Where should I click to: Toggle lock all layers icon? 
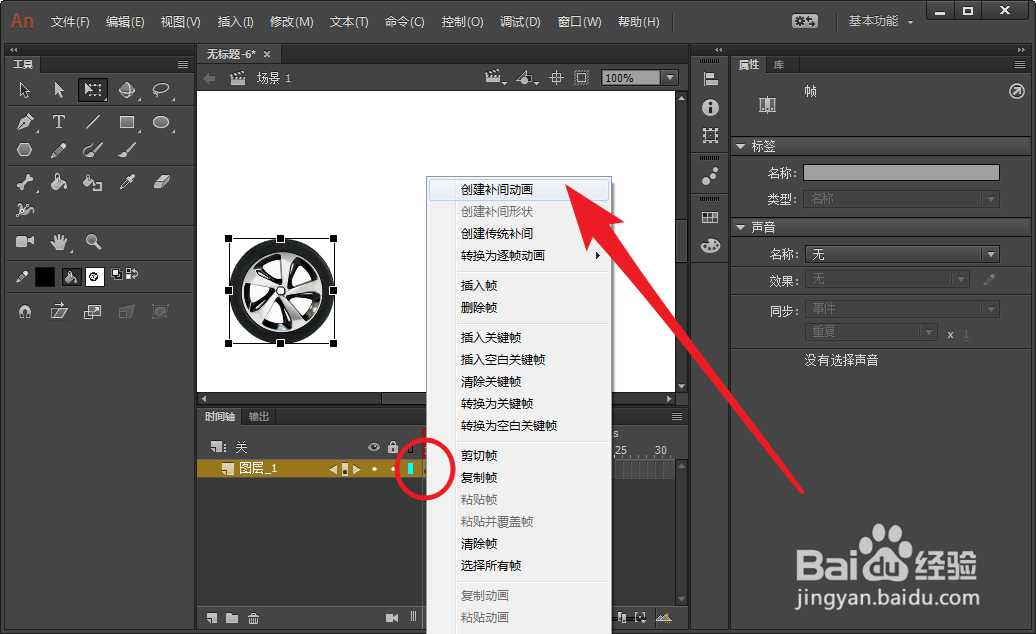393,447
